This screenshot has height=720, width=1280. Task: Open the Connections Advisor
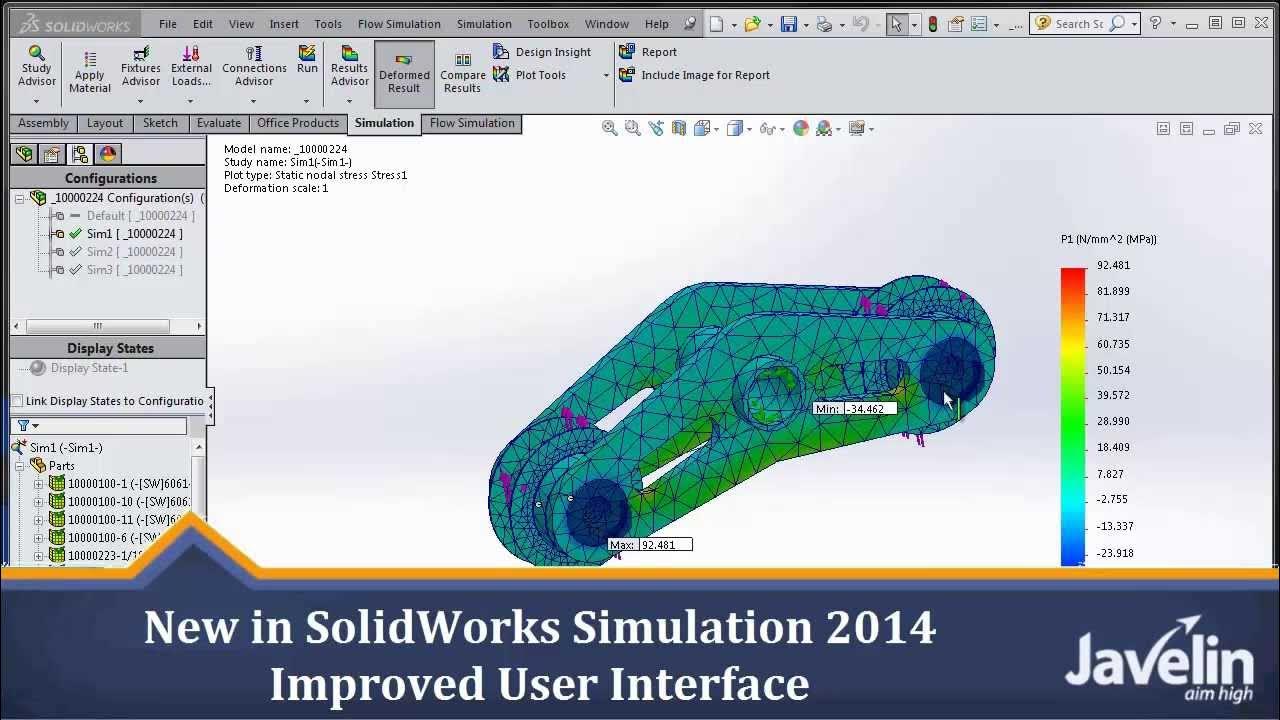click(x=254, y=66)
